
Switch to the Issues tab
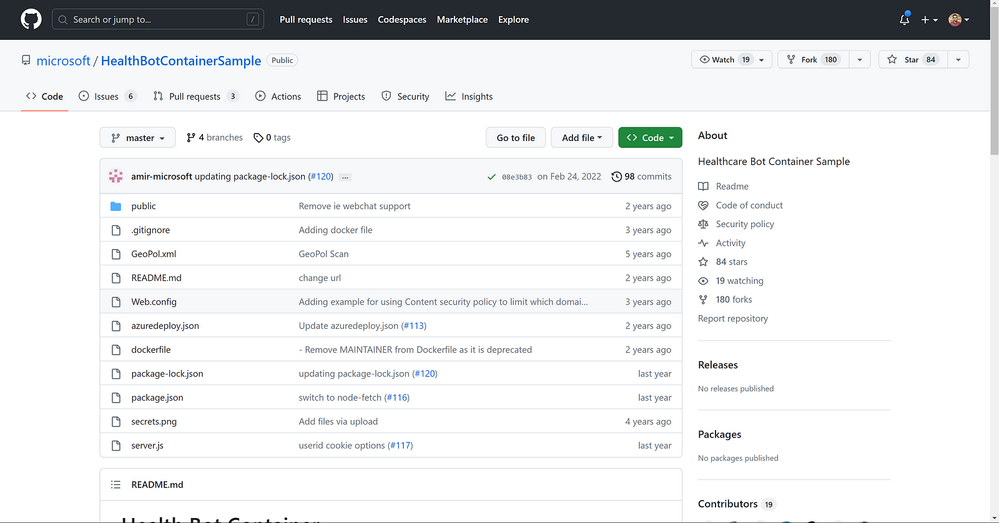(x=107, y=96)
